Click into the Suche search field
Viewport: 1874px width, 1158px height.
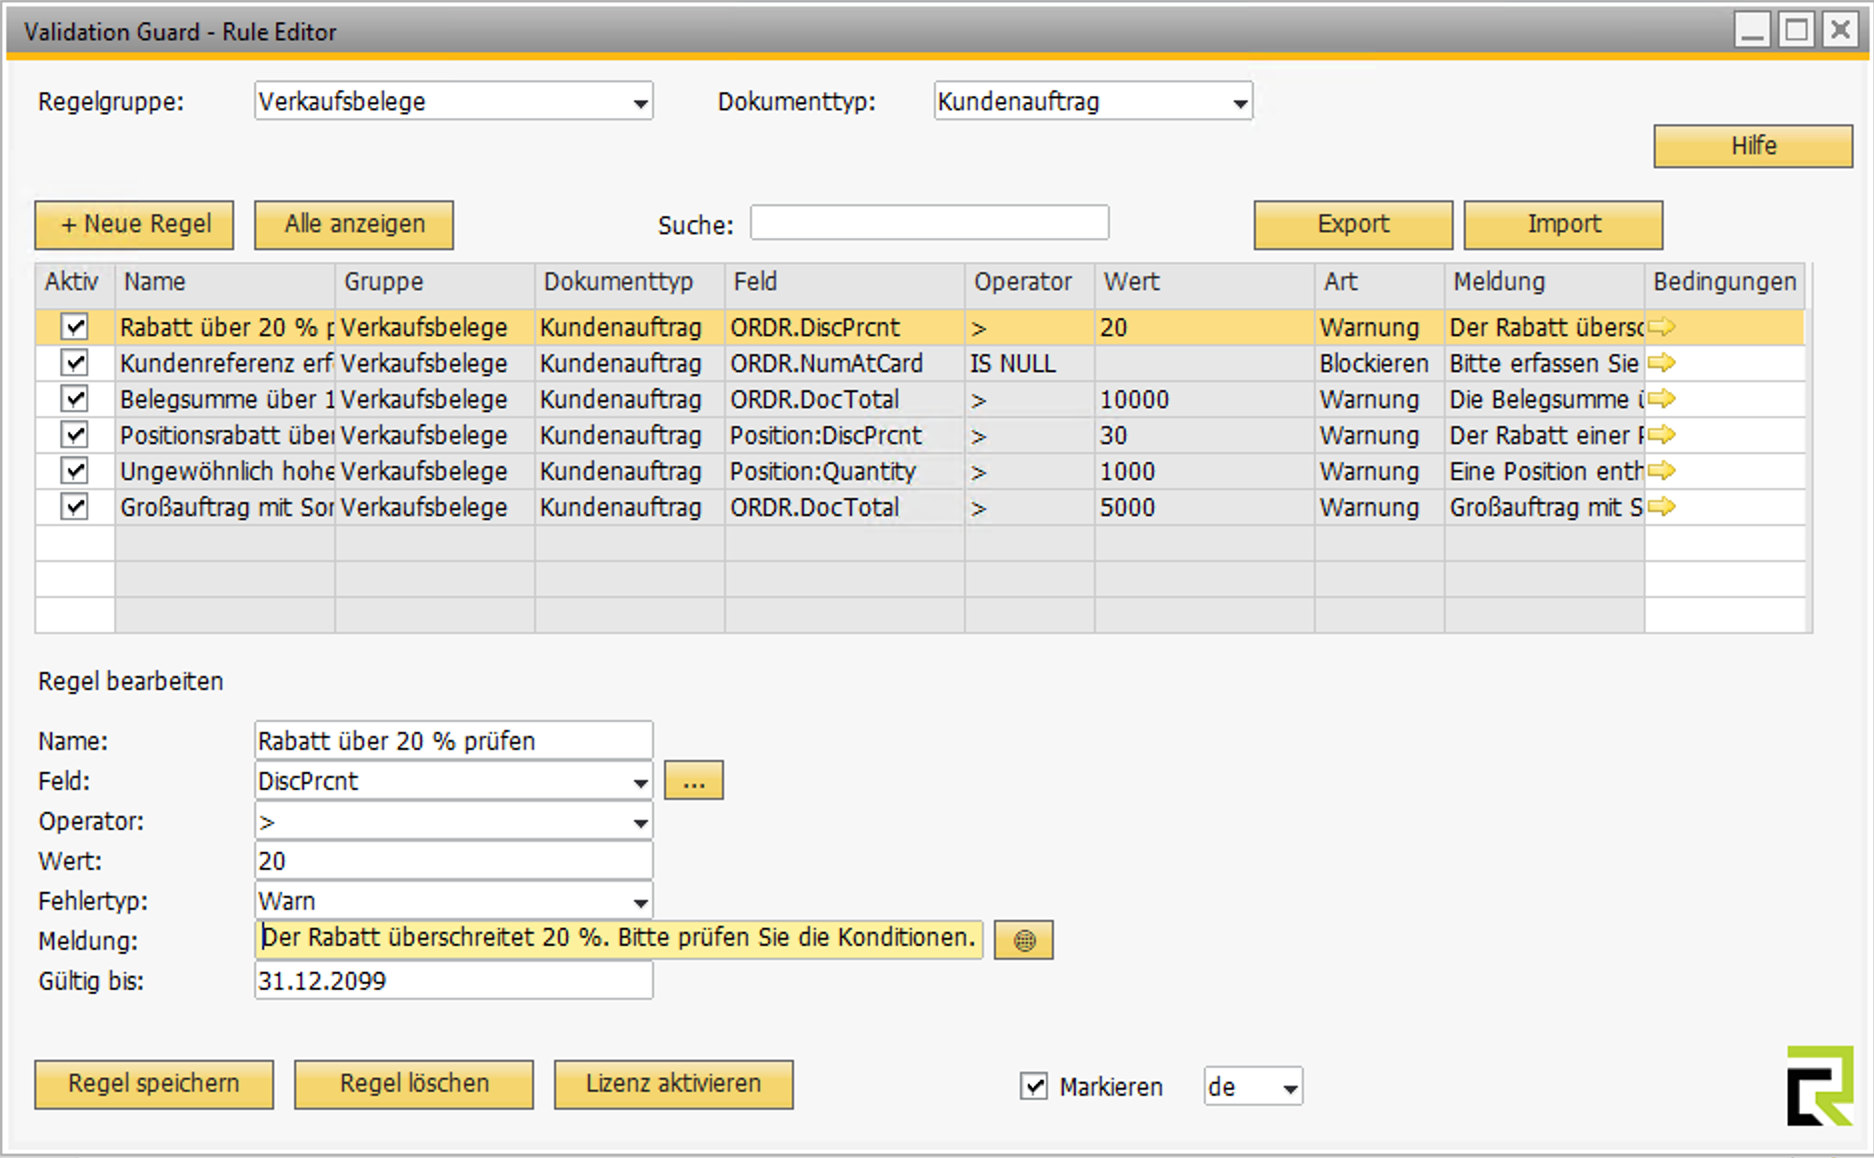pos(930,222)
